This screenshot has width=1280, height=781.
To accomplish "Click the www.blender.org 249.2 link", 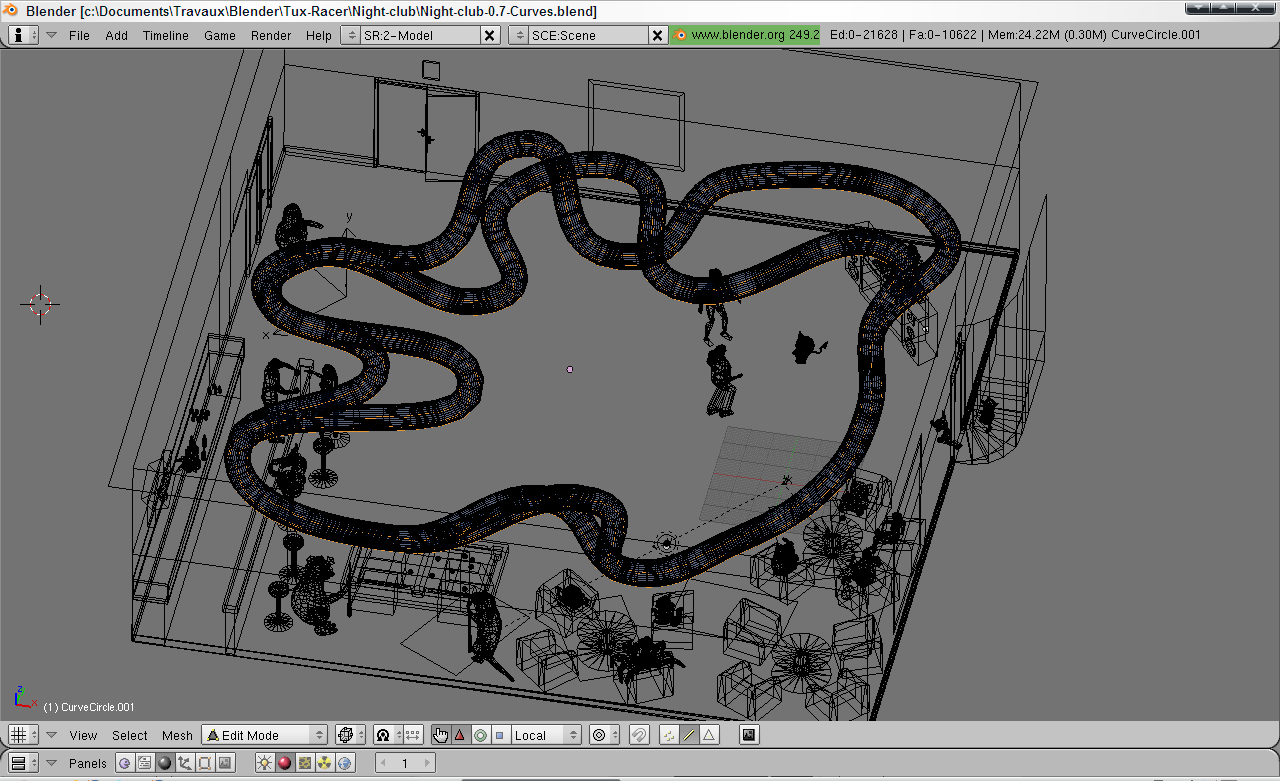I will (x=745, y=35).
